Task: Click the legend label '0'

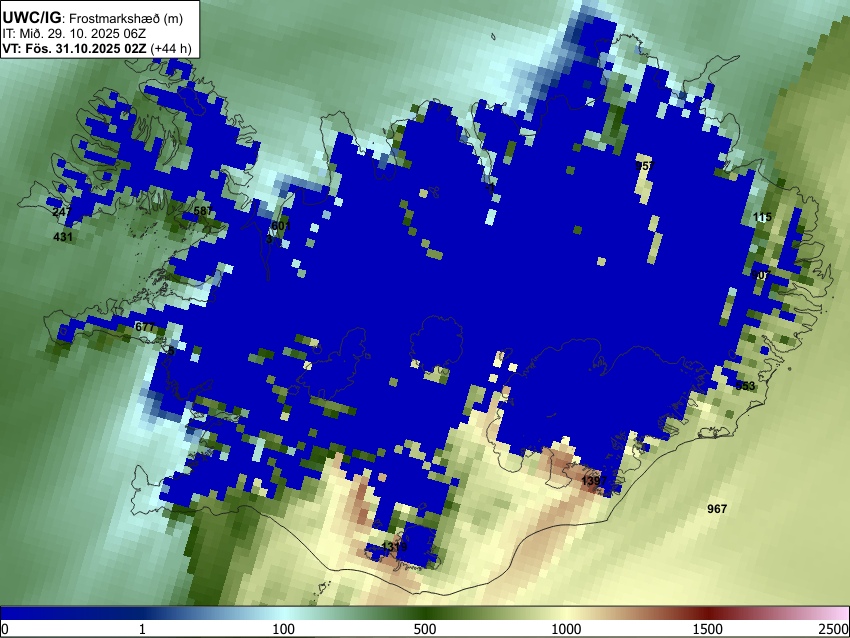Action: pos(5,629)
